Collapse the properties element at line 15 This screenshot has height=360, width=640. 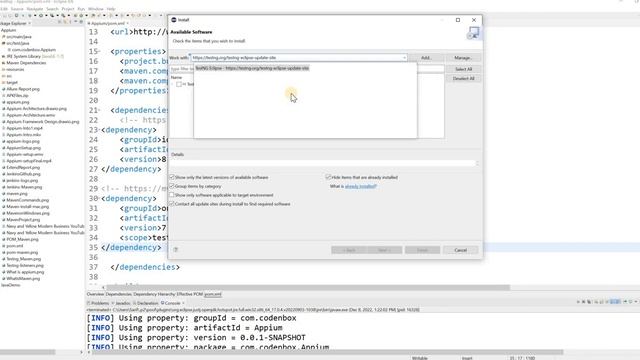click(100, 51)
